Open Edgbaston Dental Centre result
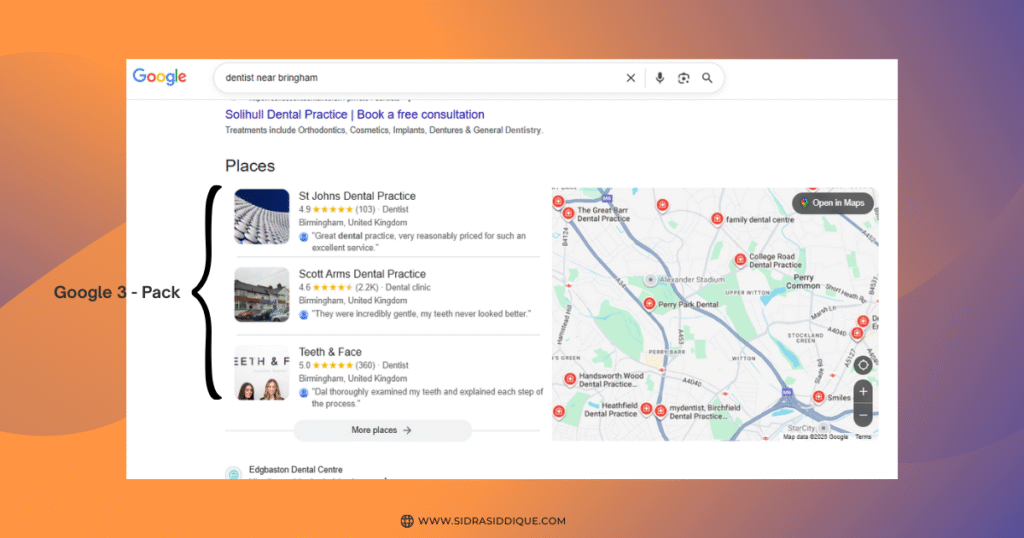The width and height of the screenshot is (1024, 538). tap(295, 469)
